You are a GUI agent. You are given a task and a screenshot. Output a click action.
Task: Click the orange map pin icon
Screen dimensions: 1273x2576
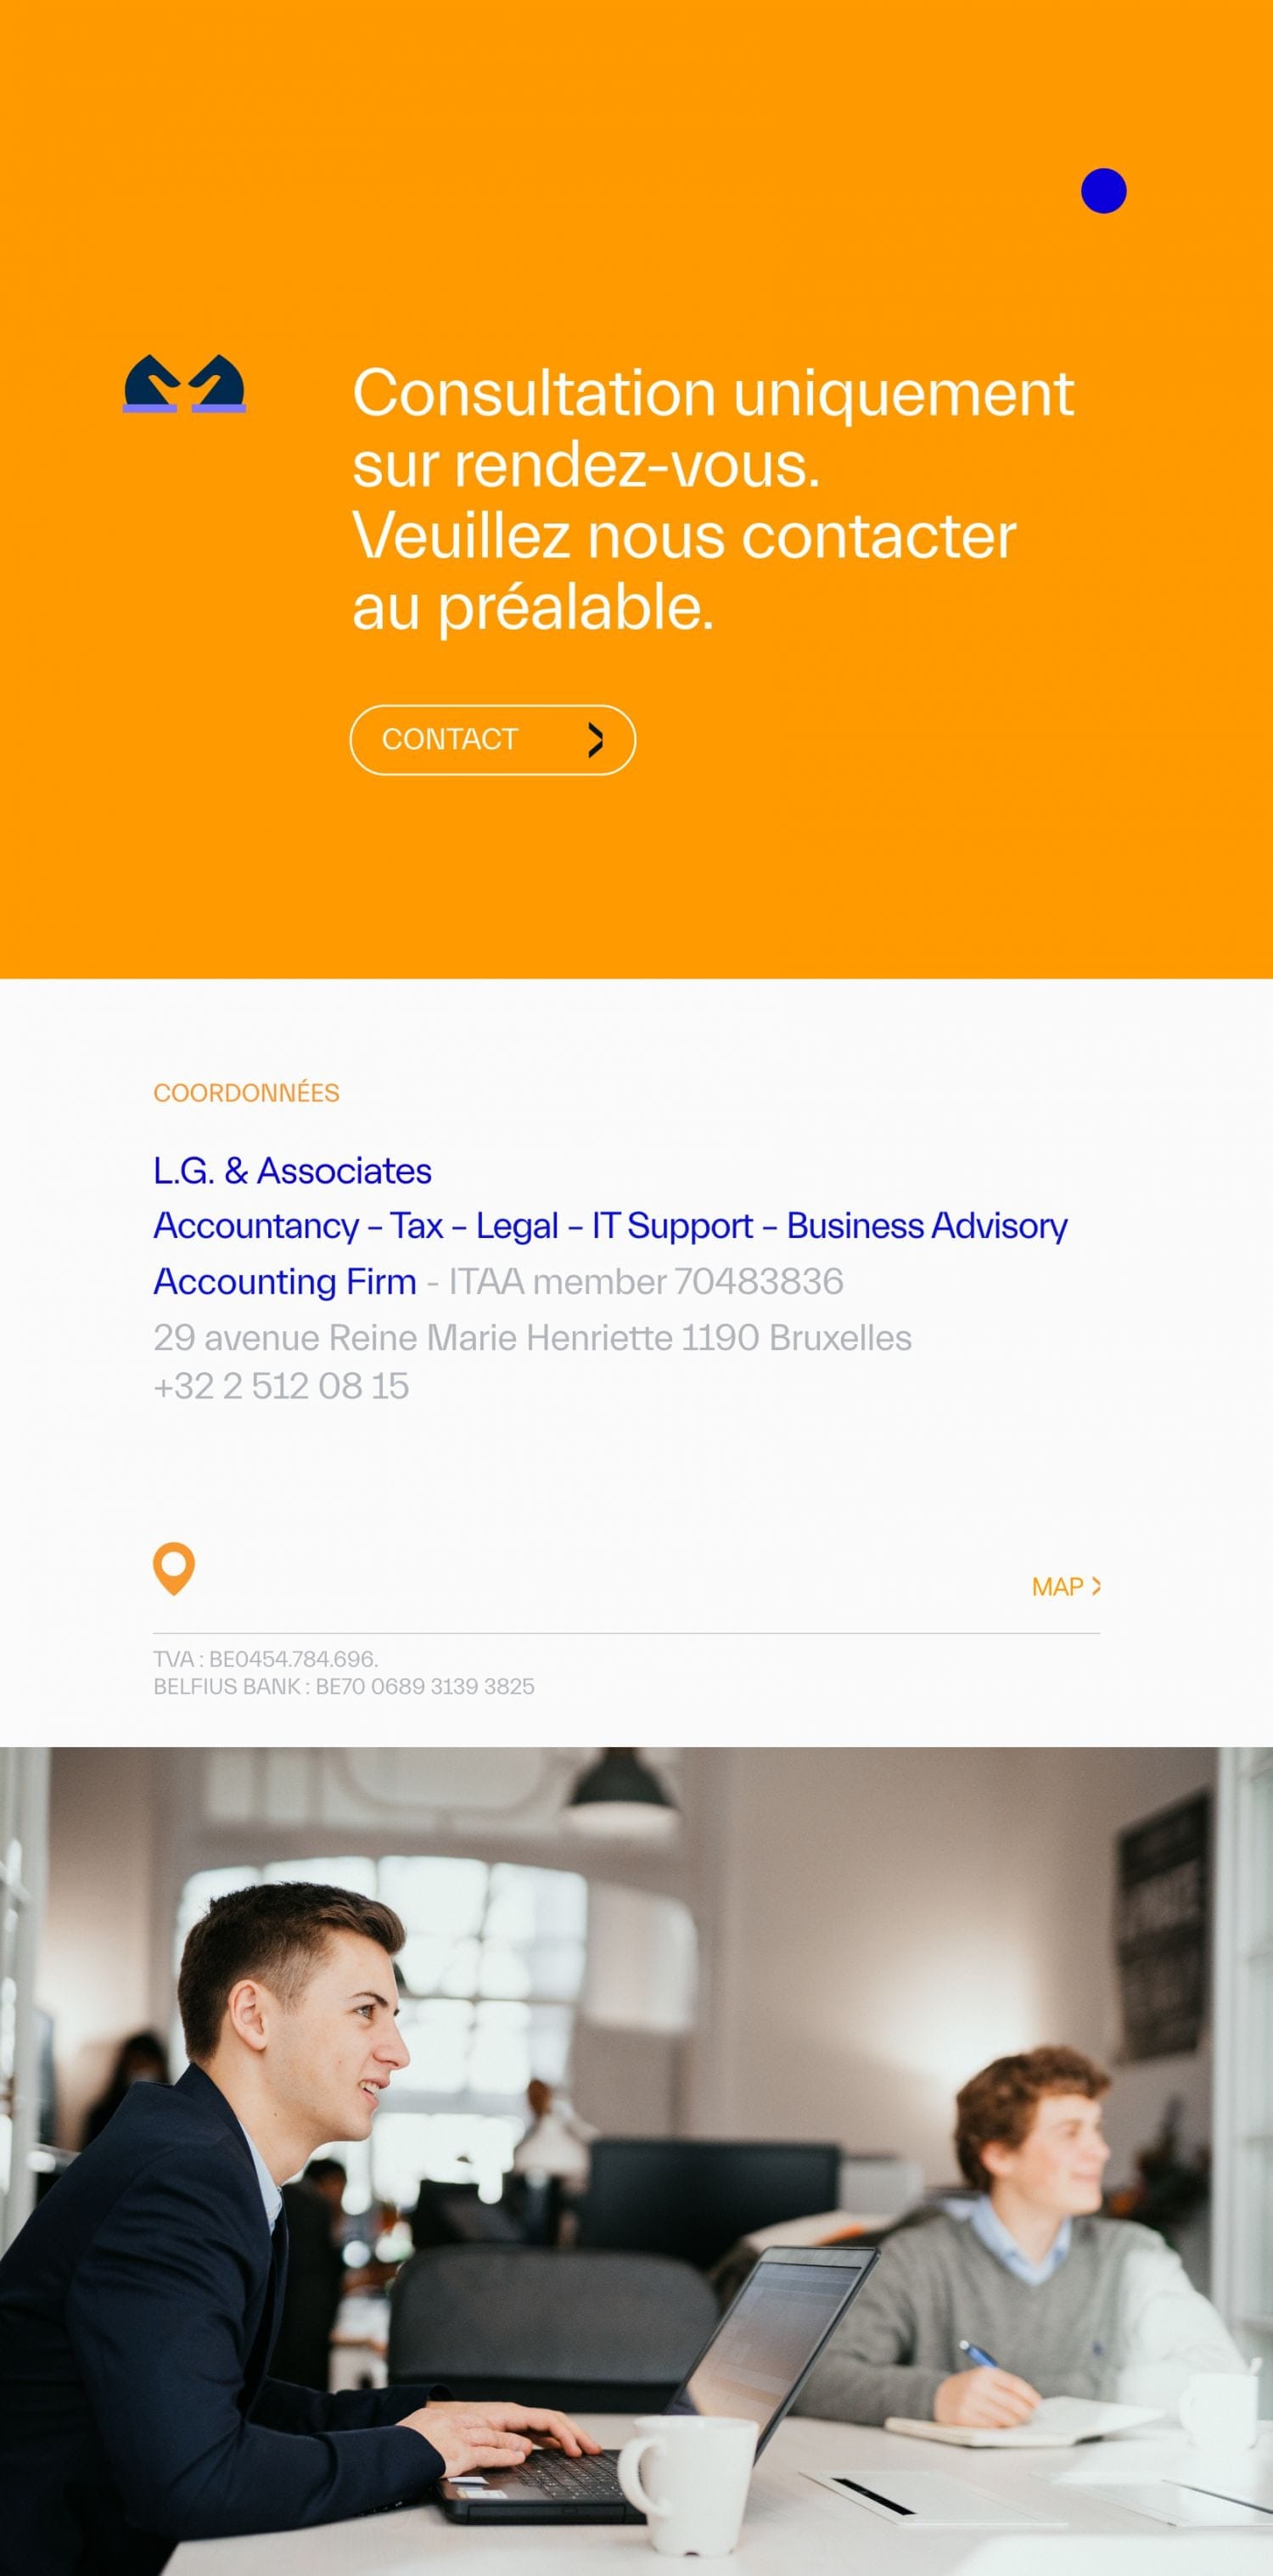click(174, 1569)
